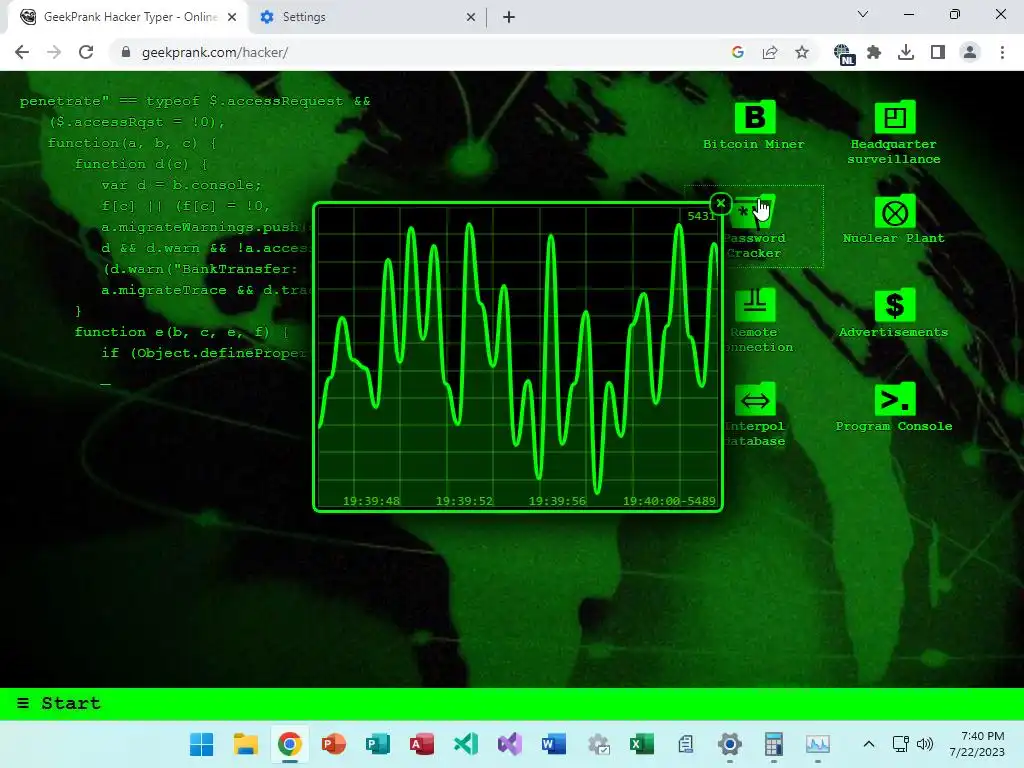Open a new browser tab
Image resolution: width=1024 pixels, height=768 pixels.
click(x=509, y=18)
